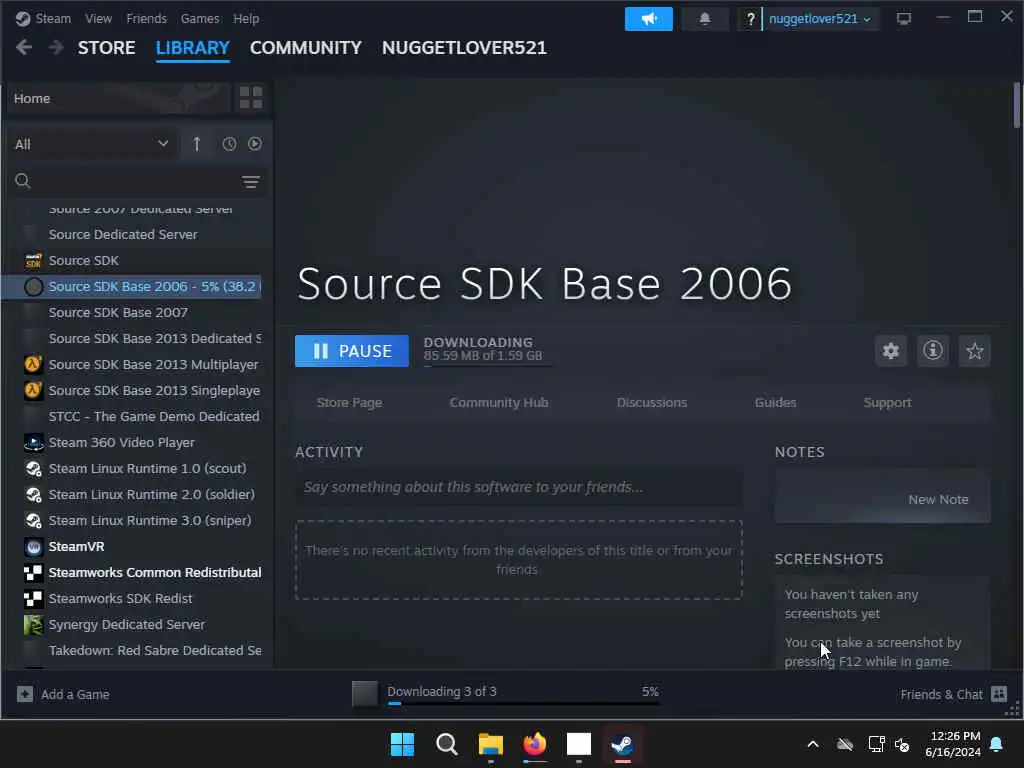The width and height of the screenshot is (1024, 768).
Task: Select Source SDK Base 2007 in library
Action: pos(118,312)
